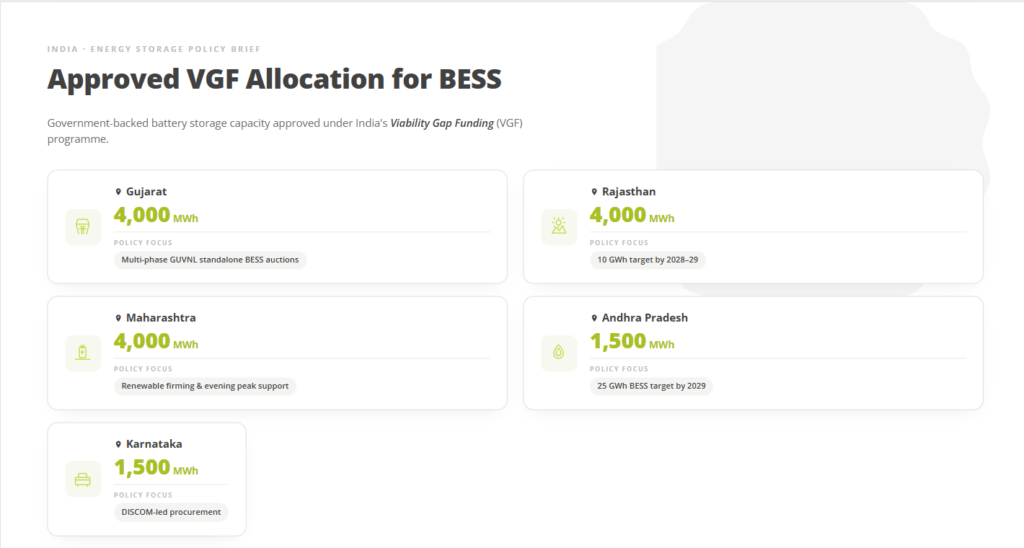Click the Rajasthan card's sun landscape icon
This screenshot has width=1024, height=548.
pos(559,227)
